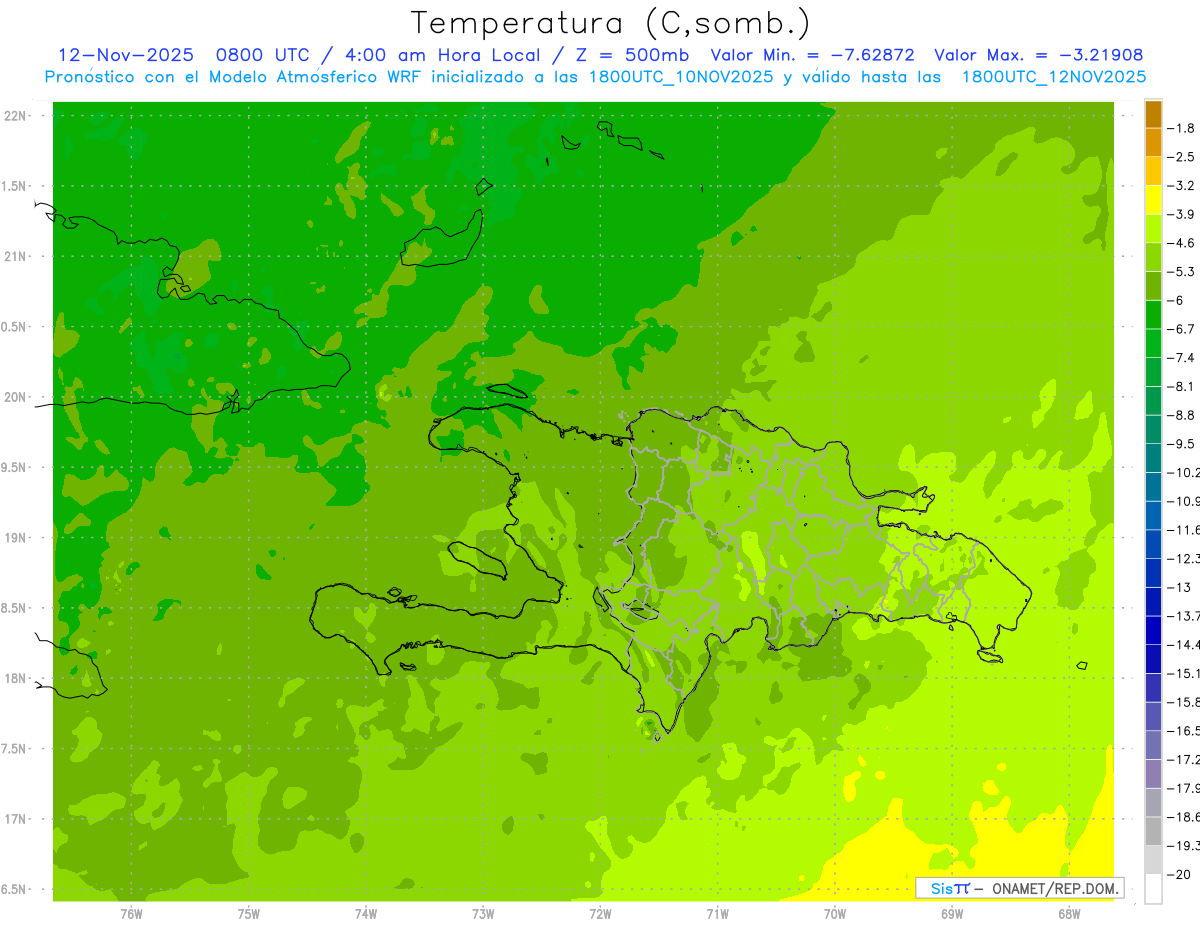Click the 18N latitude axis label

[16, 678]
